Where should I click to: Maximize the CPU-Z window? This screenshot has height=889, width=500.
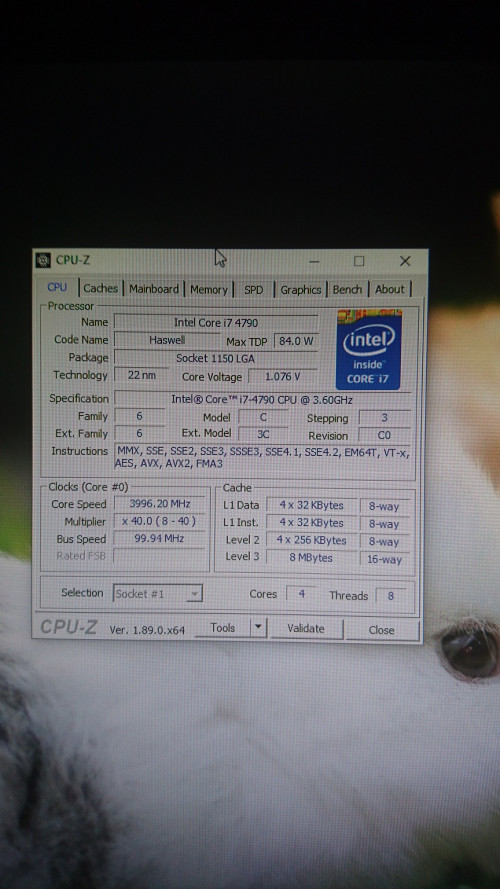359,261
